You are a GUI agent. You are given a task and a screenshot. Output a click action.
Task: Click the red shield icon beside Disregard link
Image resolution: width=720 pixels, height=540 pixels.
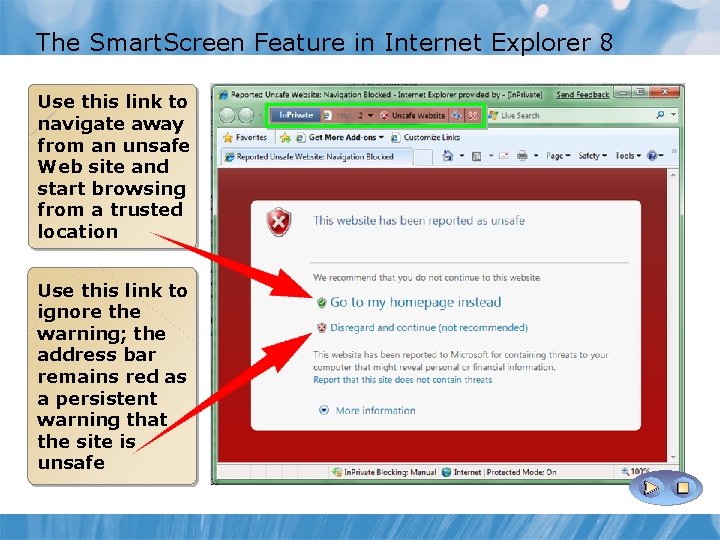(321, 327)
